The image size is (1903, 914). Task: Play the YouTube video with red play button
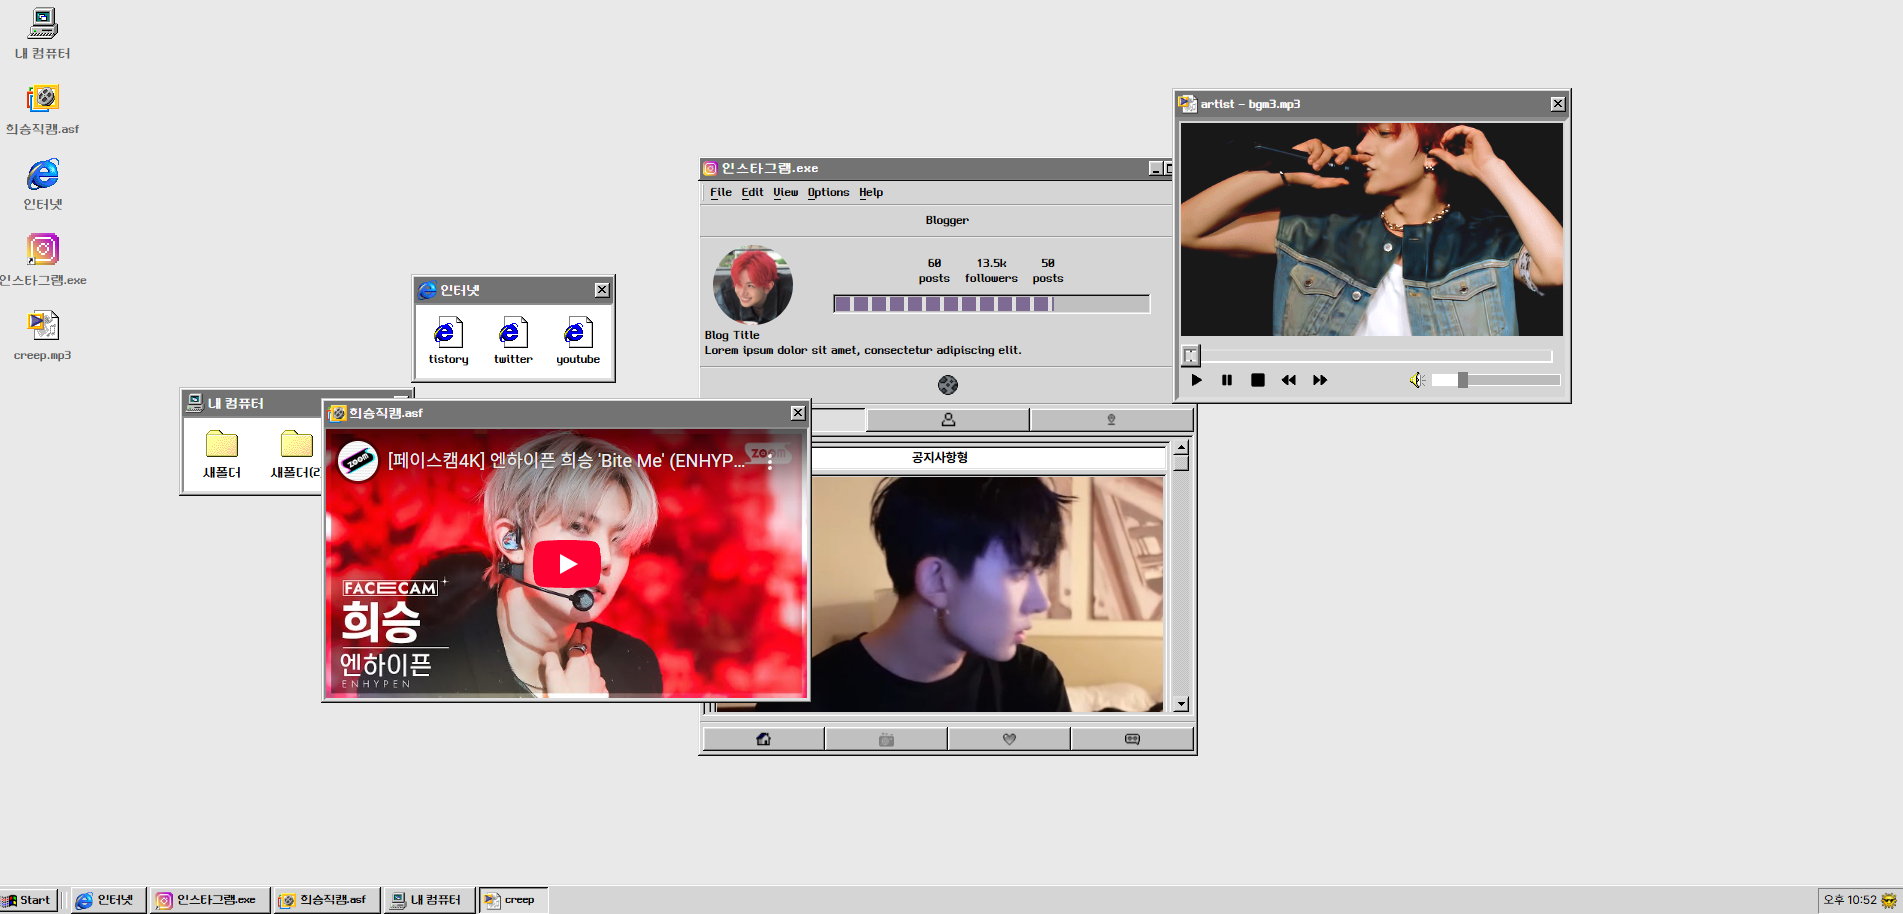(567, 564)
